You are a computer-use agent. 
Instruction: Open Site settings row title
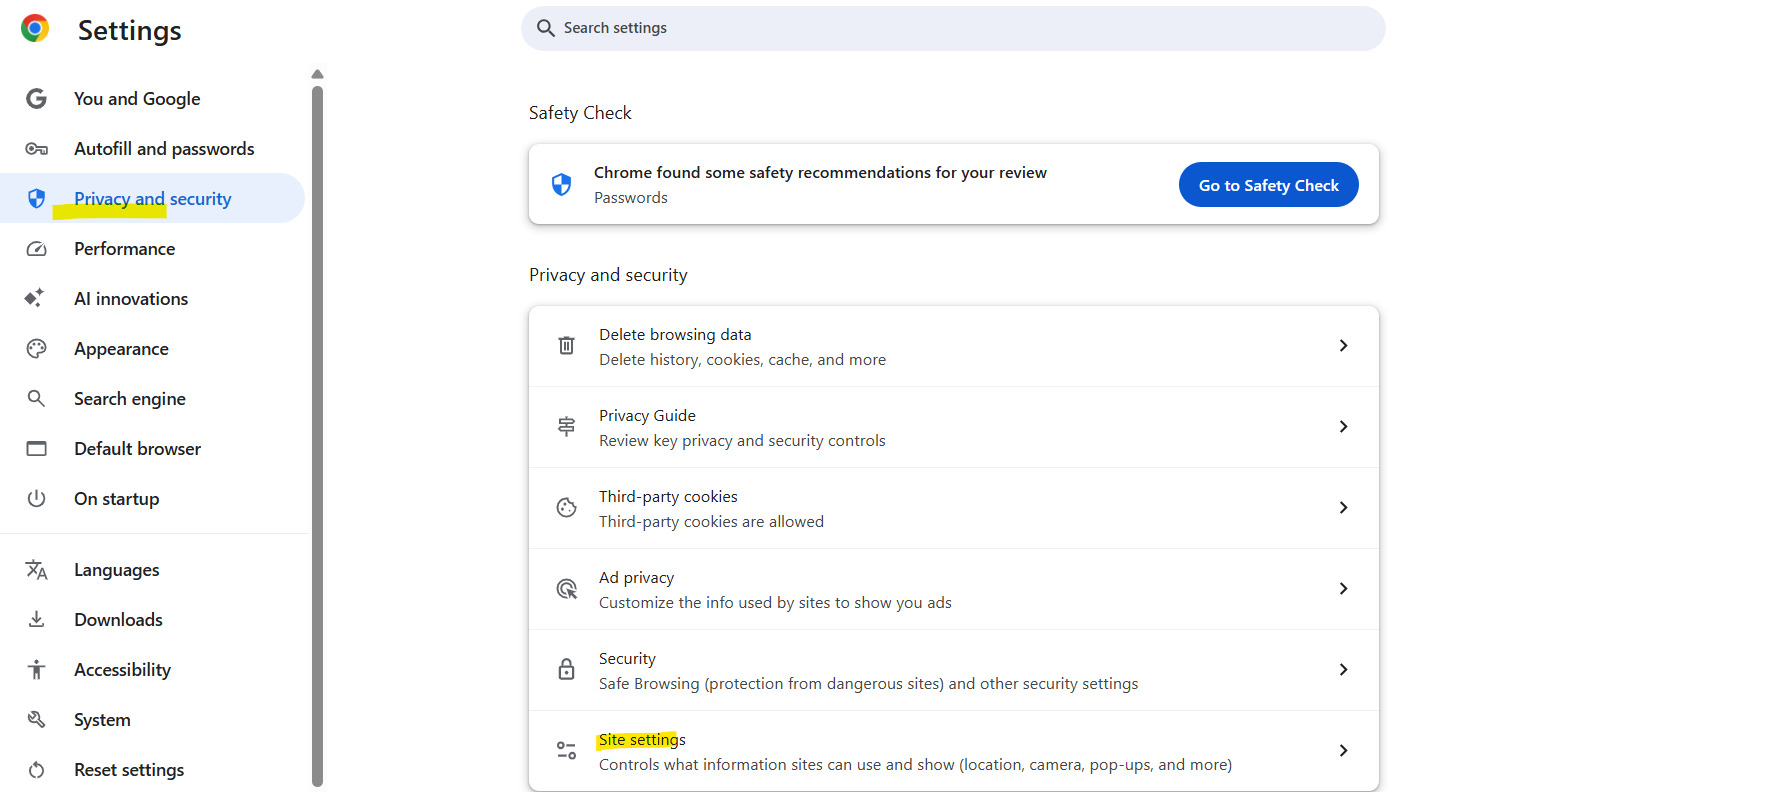coord(642,739)
